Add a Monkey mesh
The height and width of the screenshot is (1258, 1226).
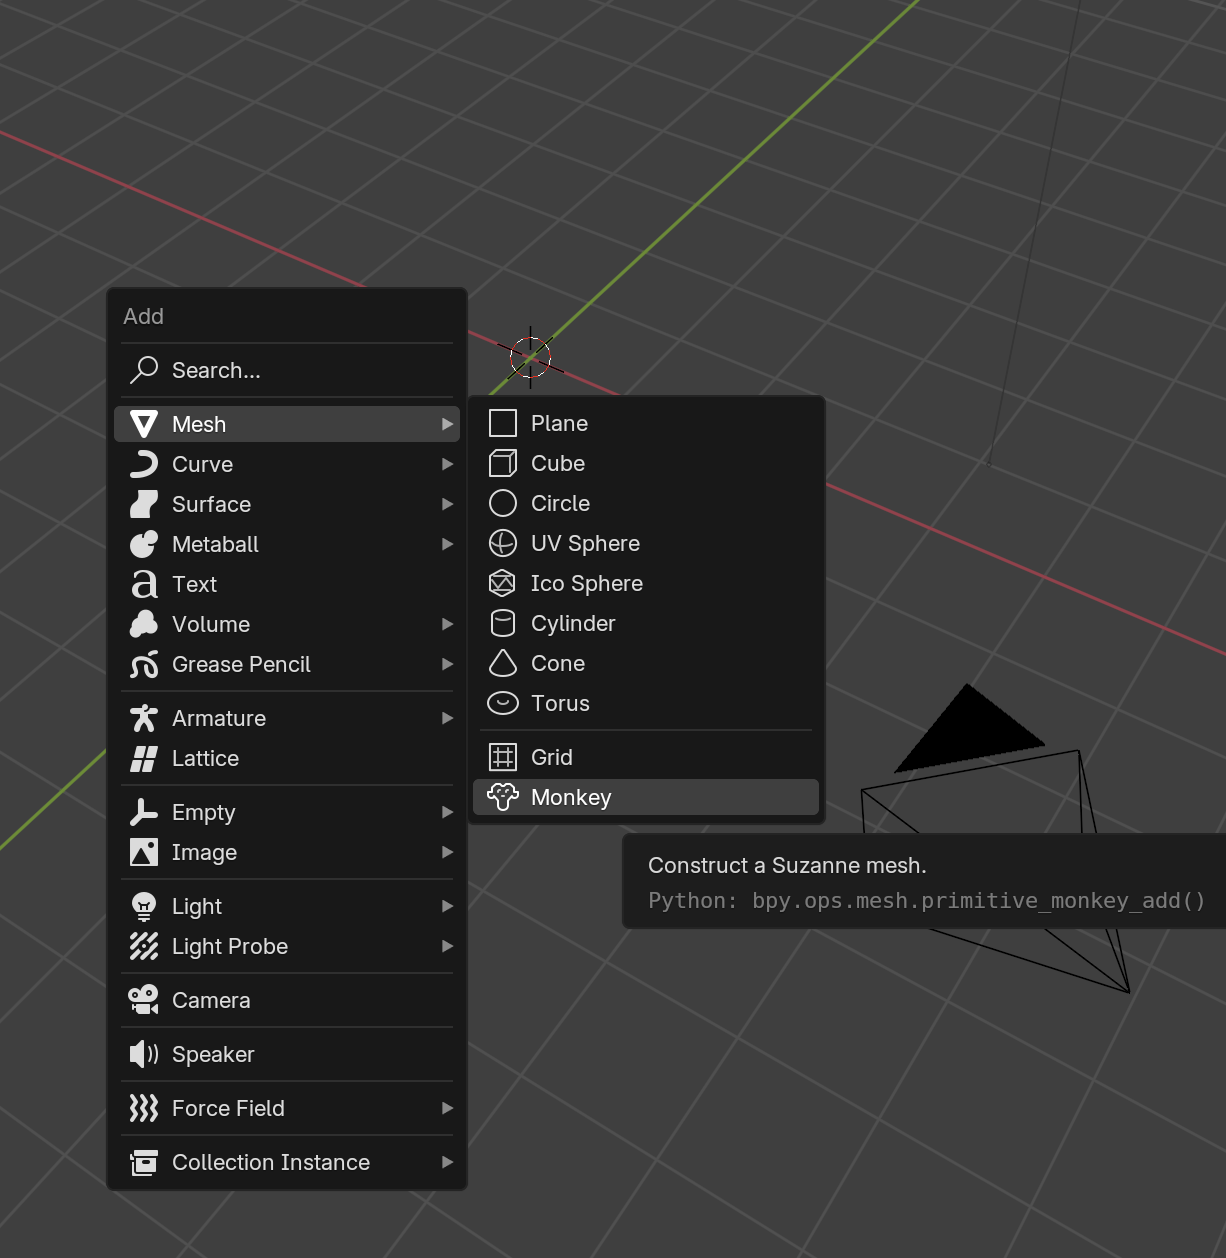pyautogui.click(x=646, y=797)
